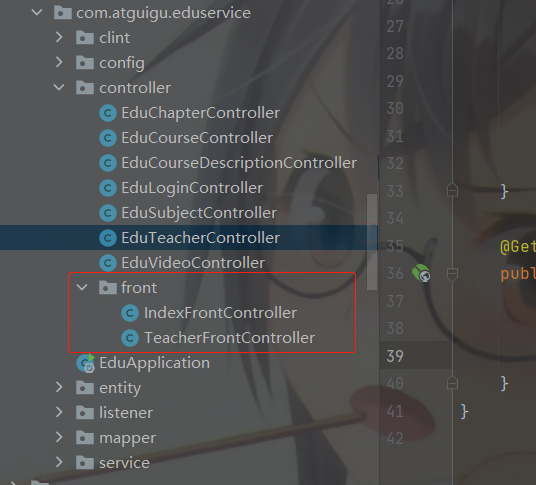Toggle the code fold marker on line 40

pos(452,382)
